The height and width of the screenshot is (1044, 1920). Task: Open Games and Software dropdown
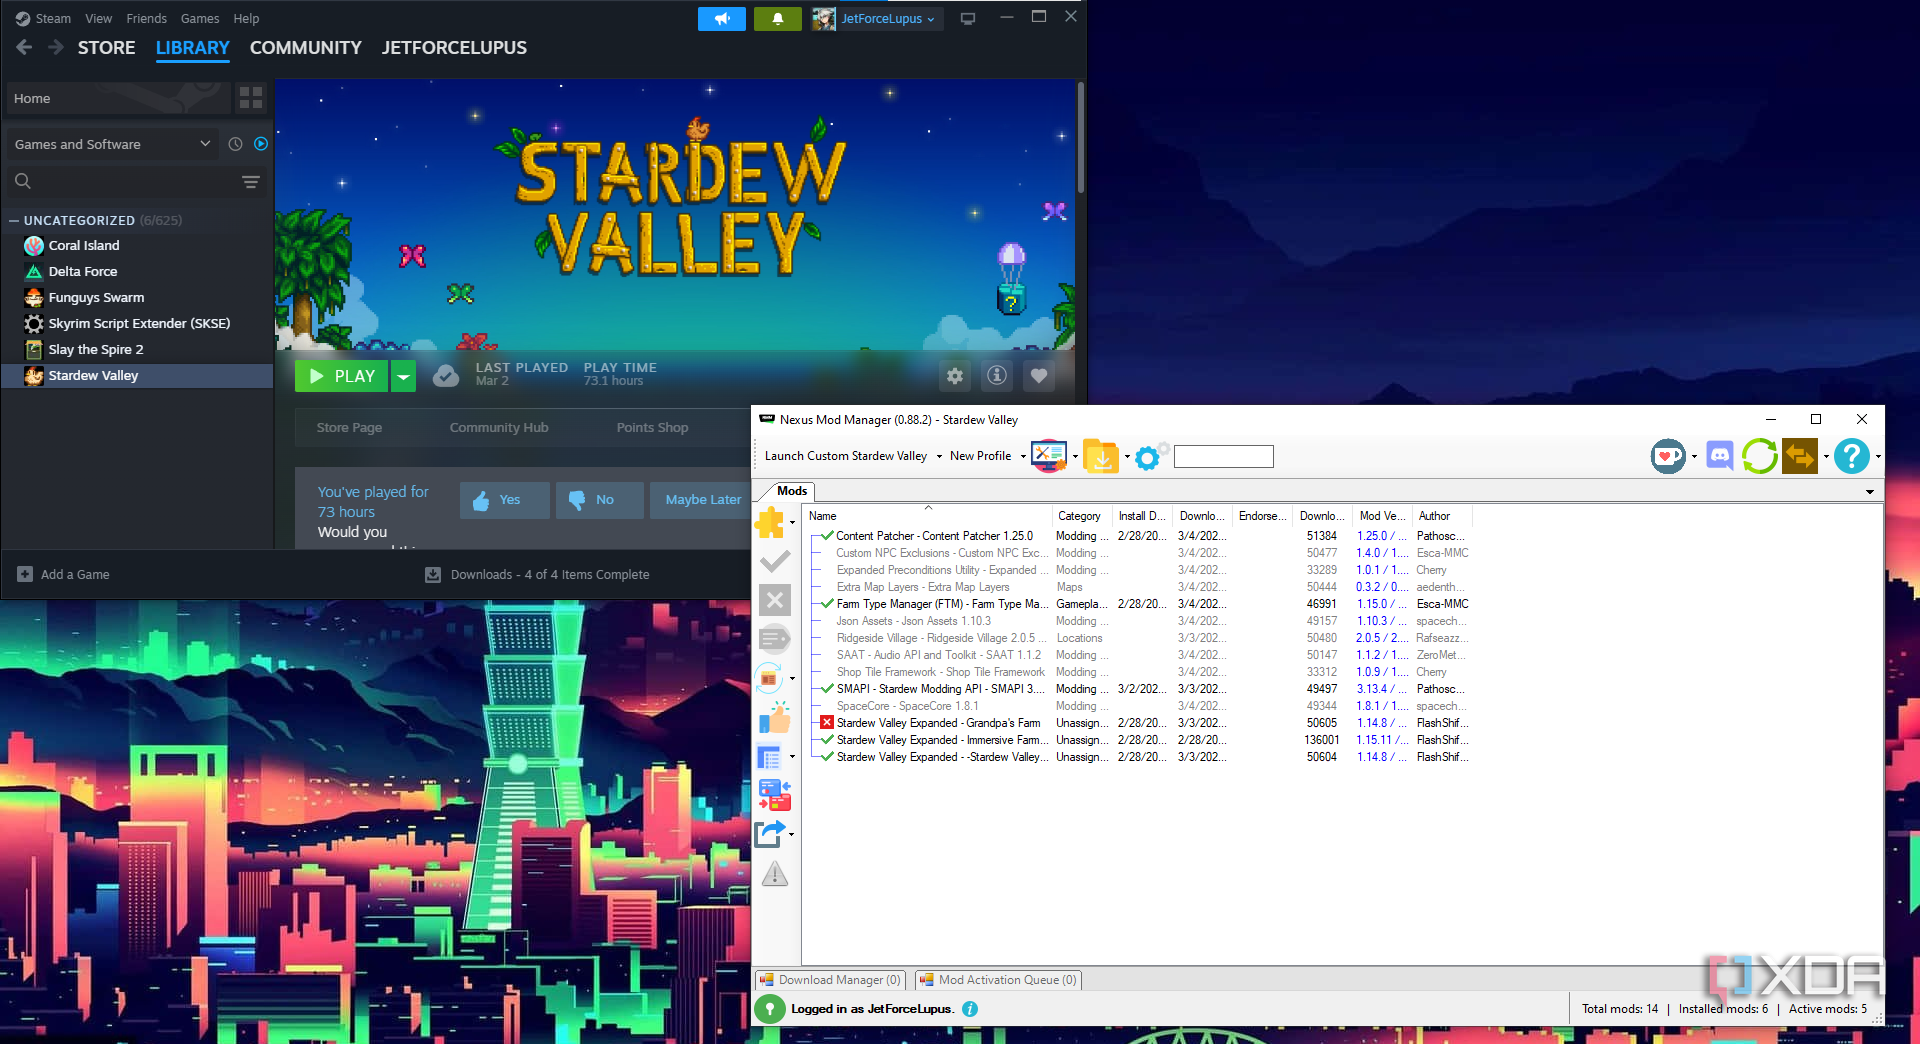(112, 144)
